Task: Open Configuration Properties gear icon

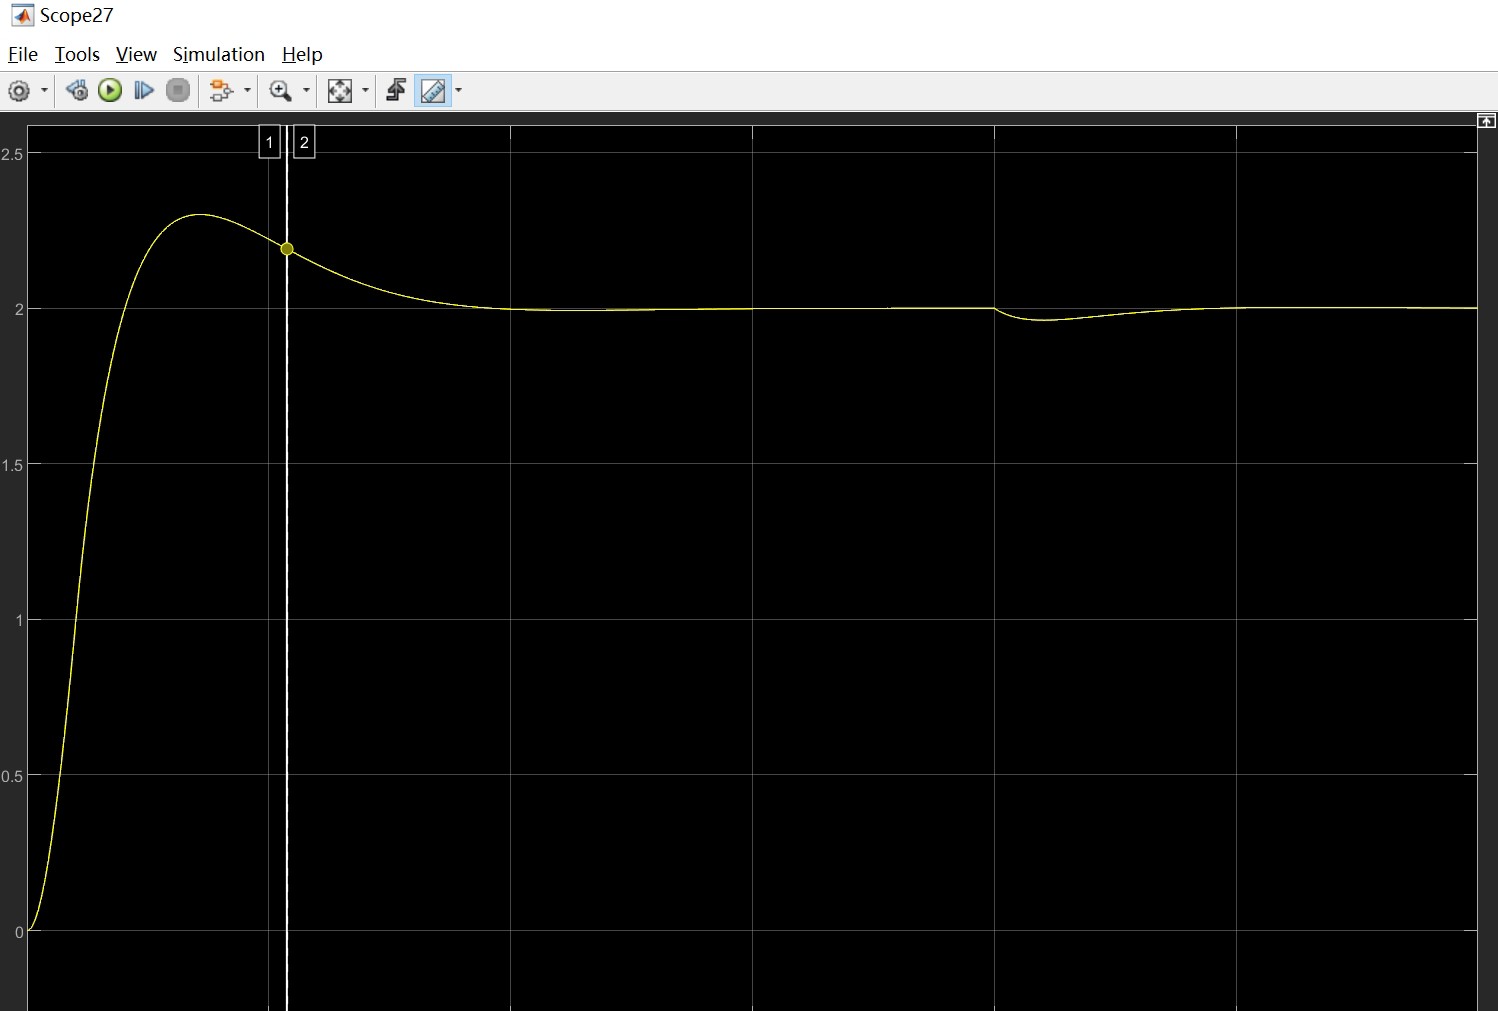Action: 19,91
